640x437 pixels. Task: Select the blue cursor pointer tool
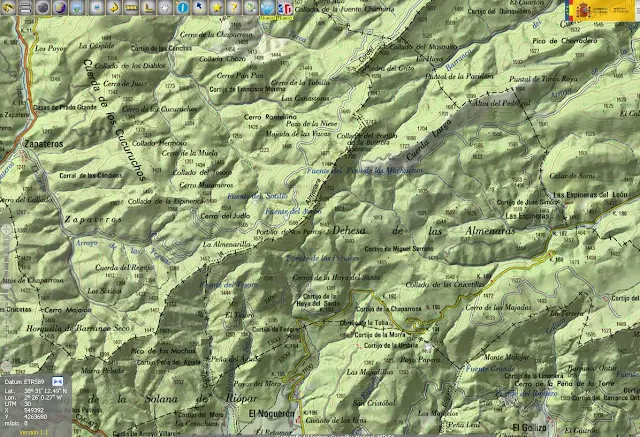[x=200, y=7]
